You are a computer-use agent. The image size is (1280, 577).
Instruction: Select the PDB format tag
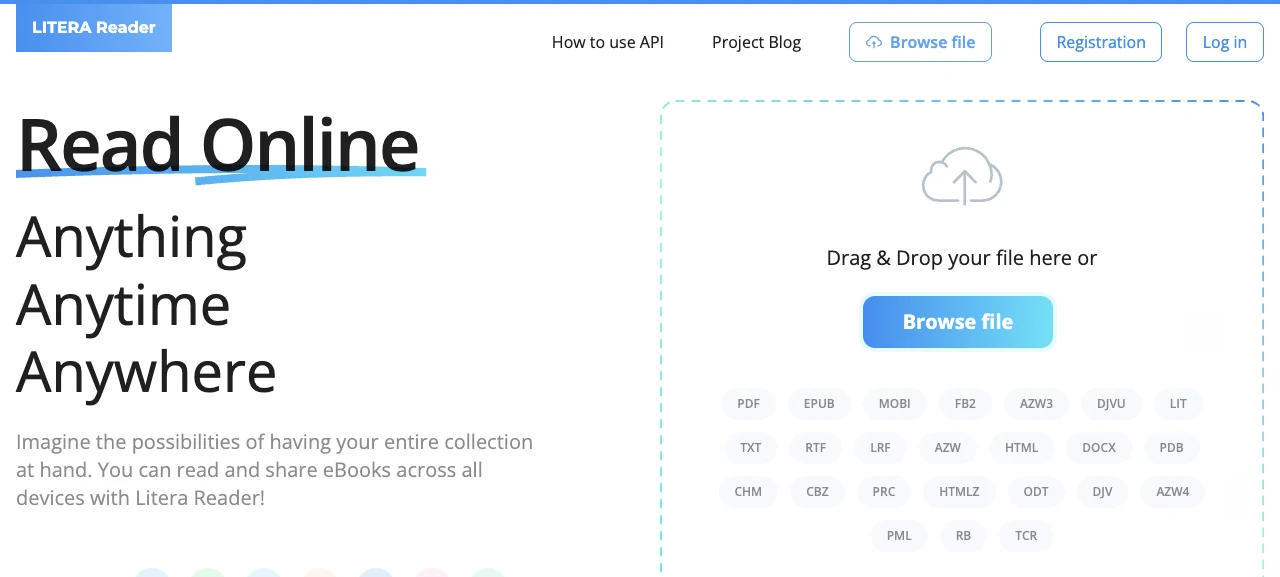pyautogui.click(x=1171, y=448)
